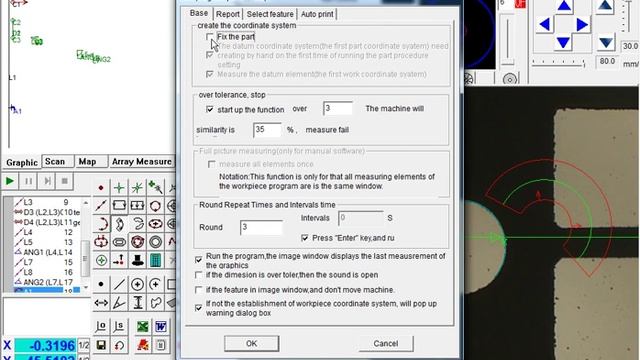
Task: Click the Lo coordinate icon
Action: point(101,327)
